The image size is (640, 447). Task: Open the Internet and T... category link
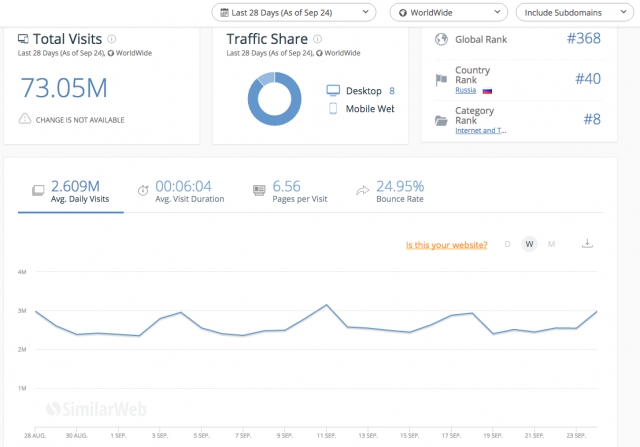[x=481, y=131]
